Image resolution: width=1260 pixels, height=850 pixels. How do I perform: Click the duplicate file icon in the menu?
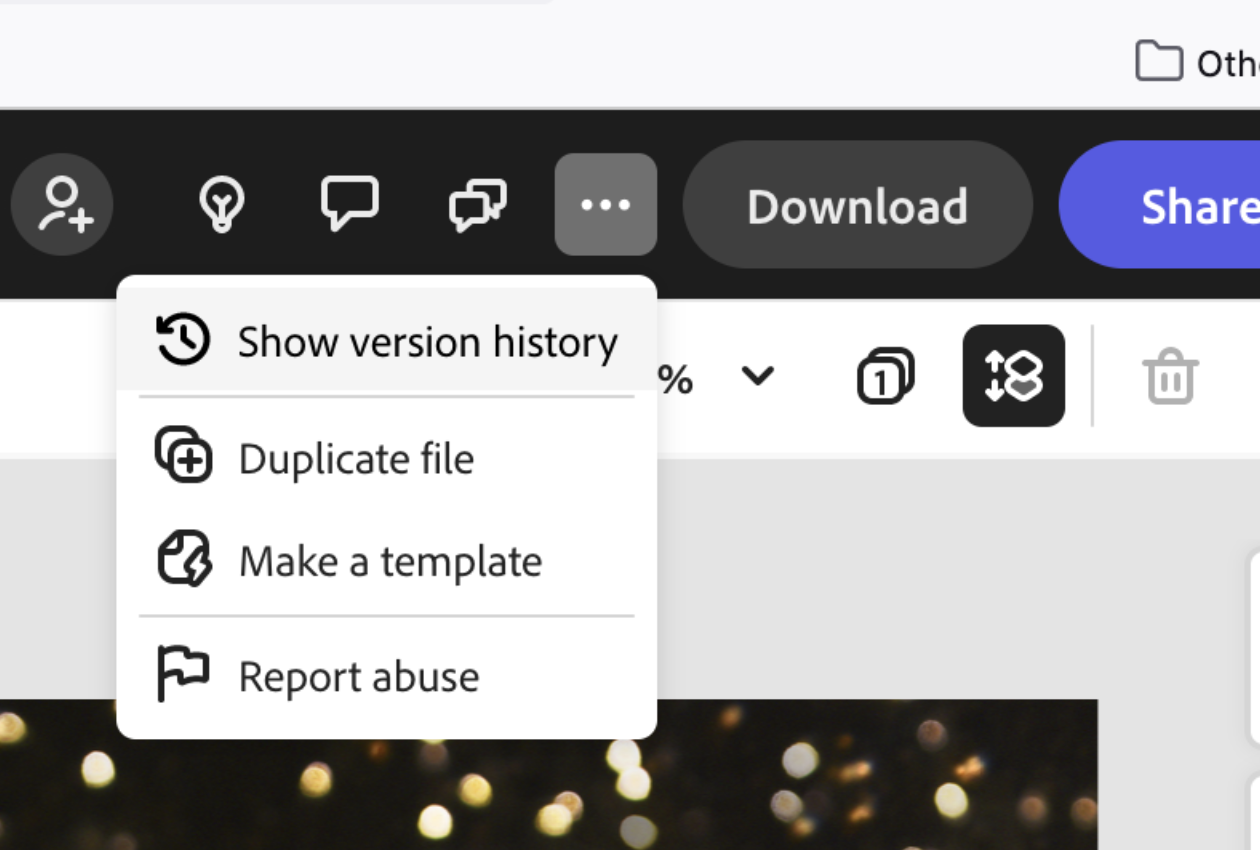coord(183,457)
